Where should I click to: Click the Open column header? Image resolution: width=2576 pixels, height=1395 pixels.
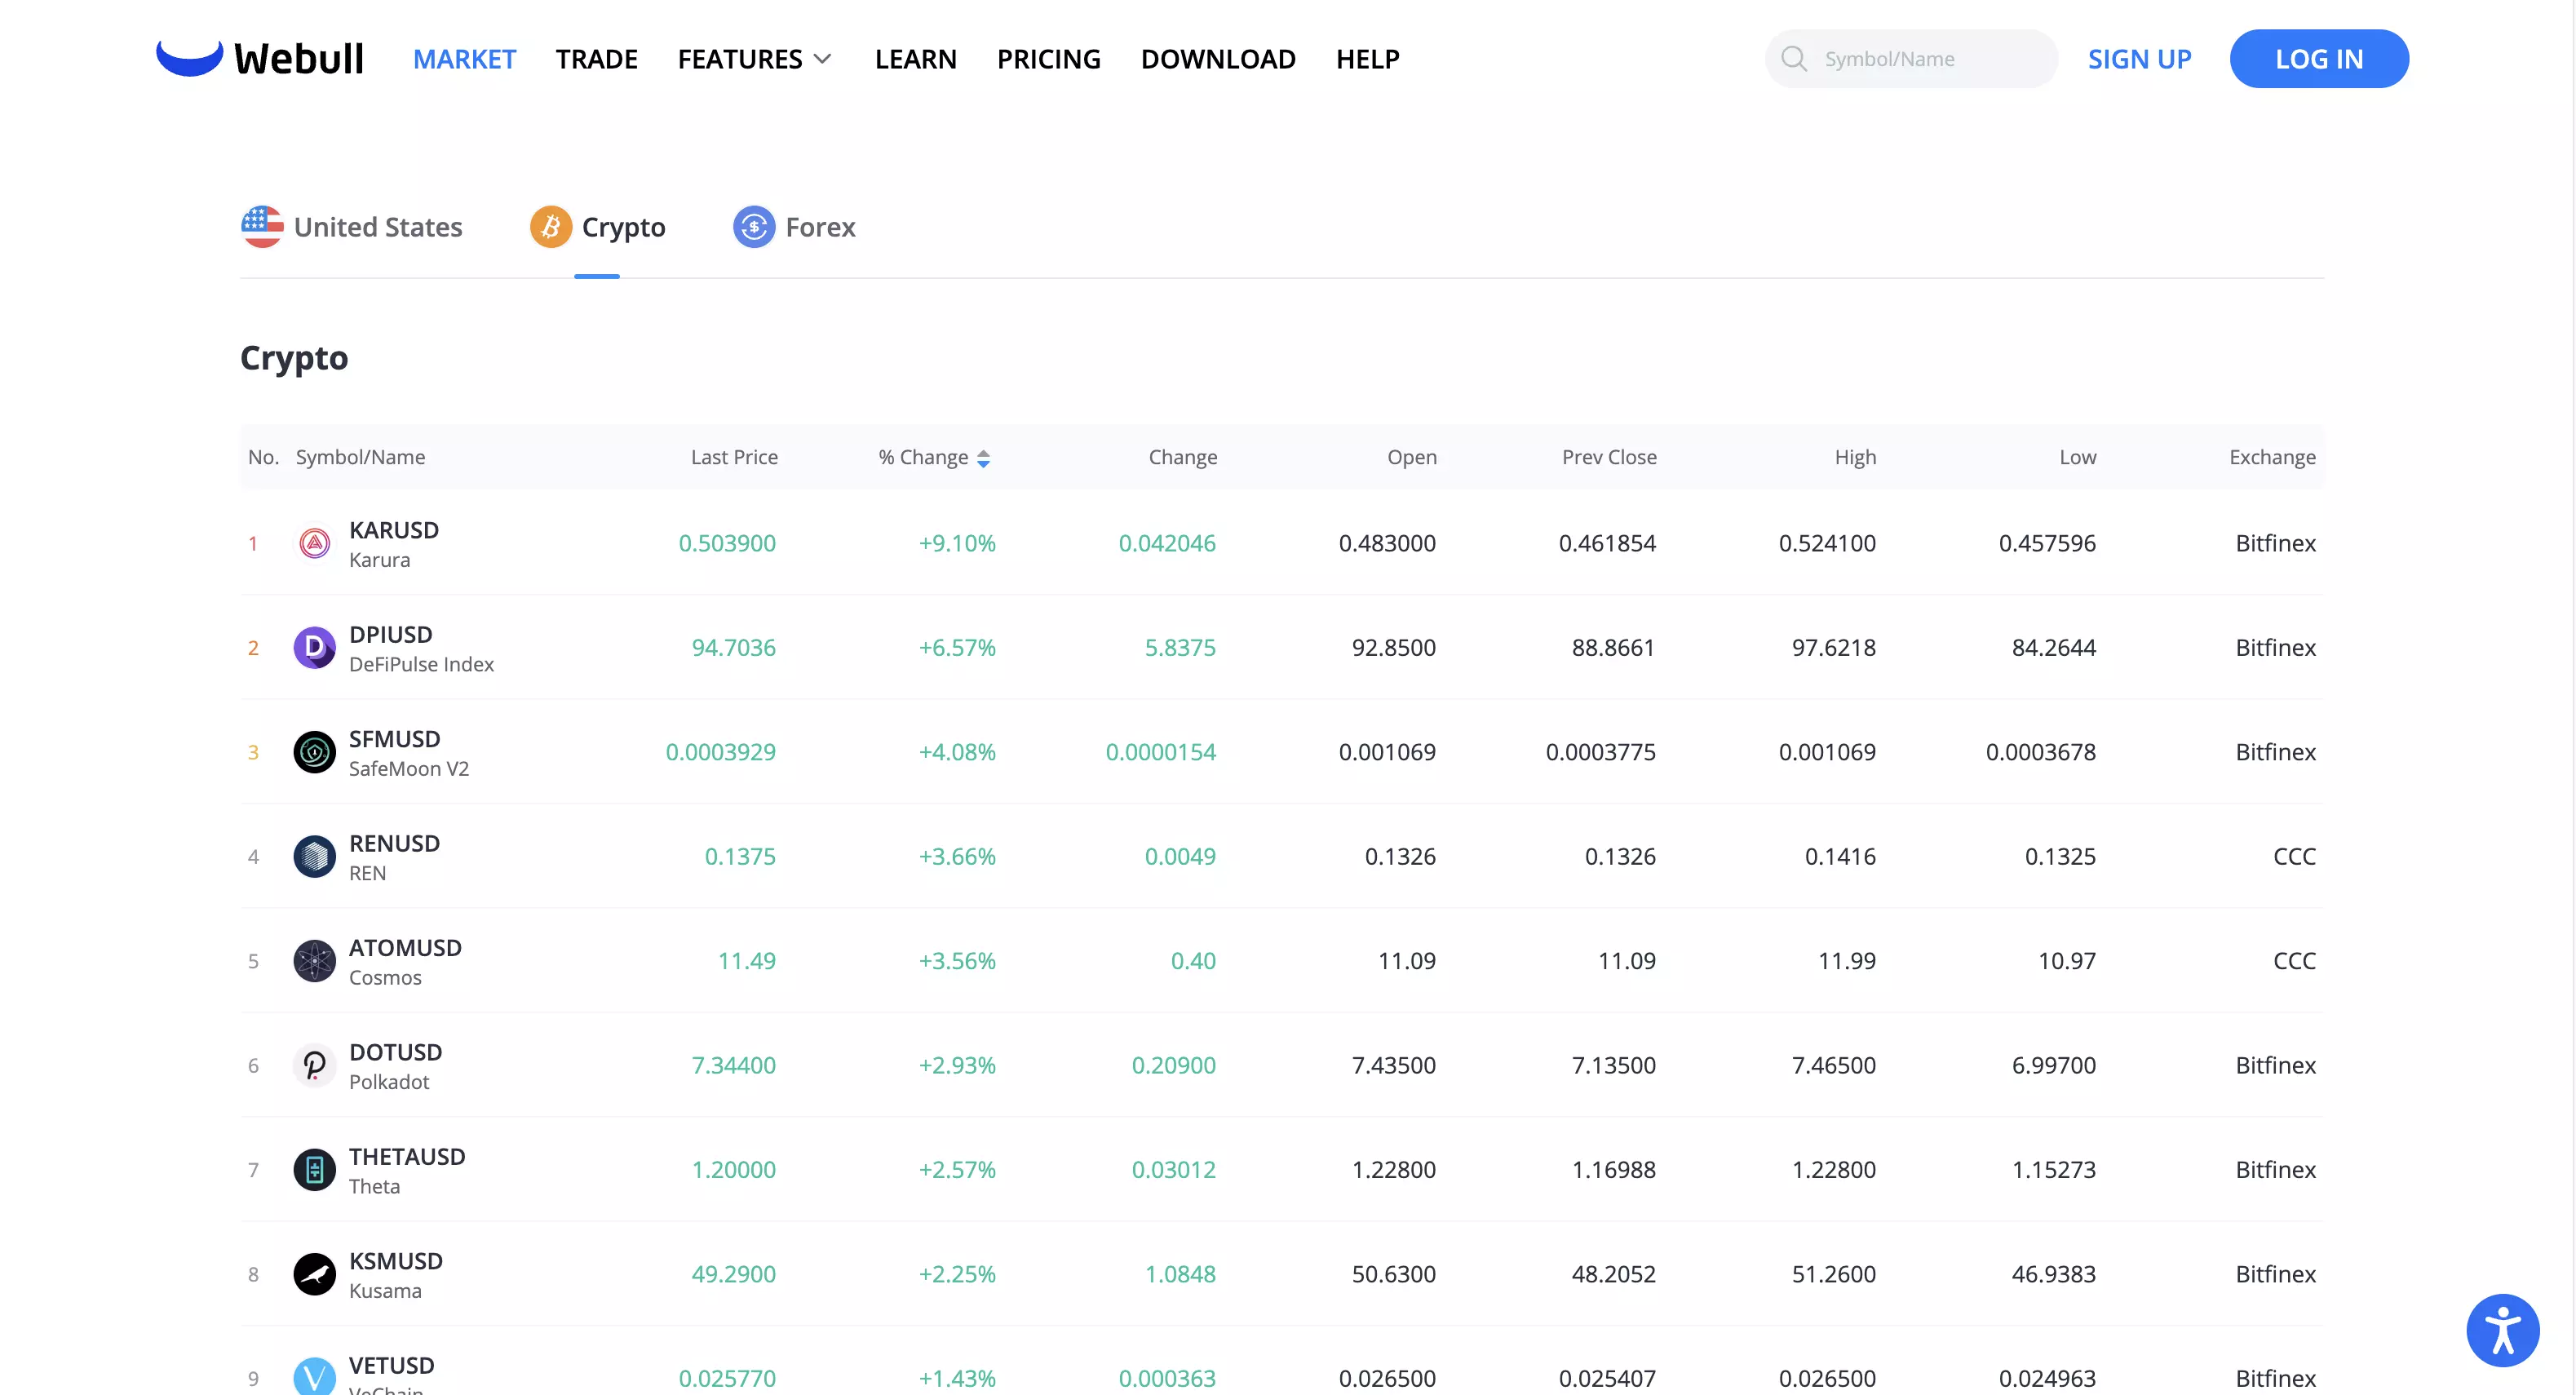pyautogui.click(x=1411, y=457)
